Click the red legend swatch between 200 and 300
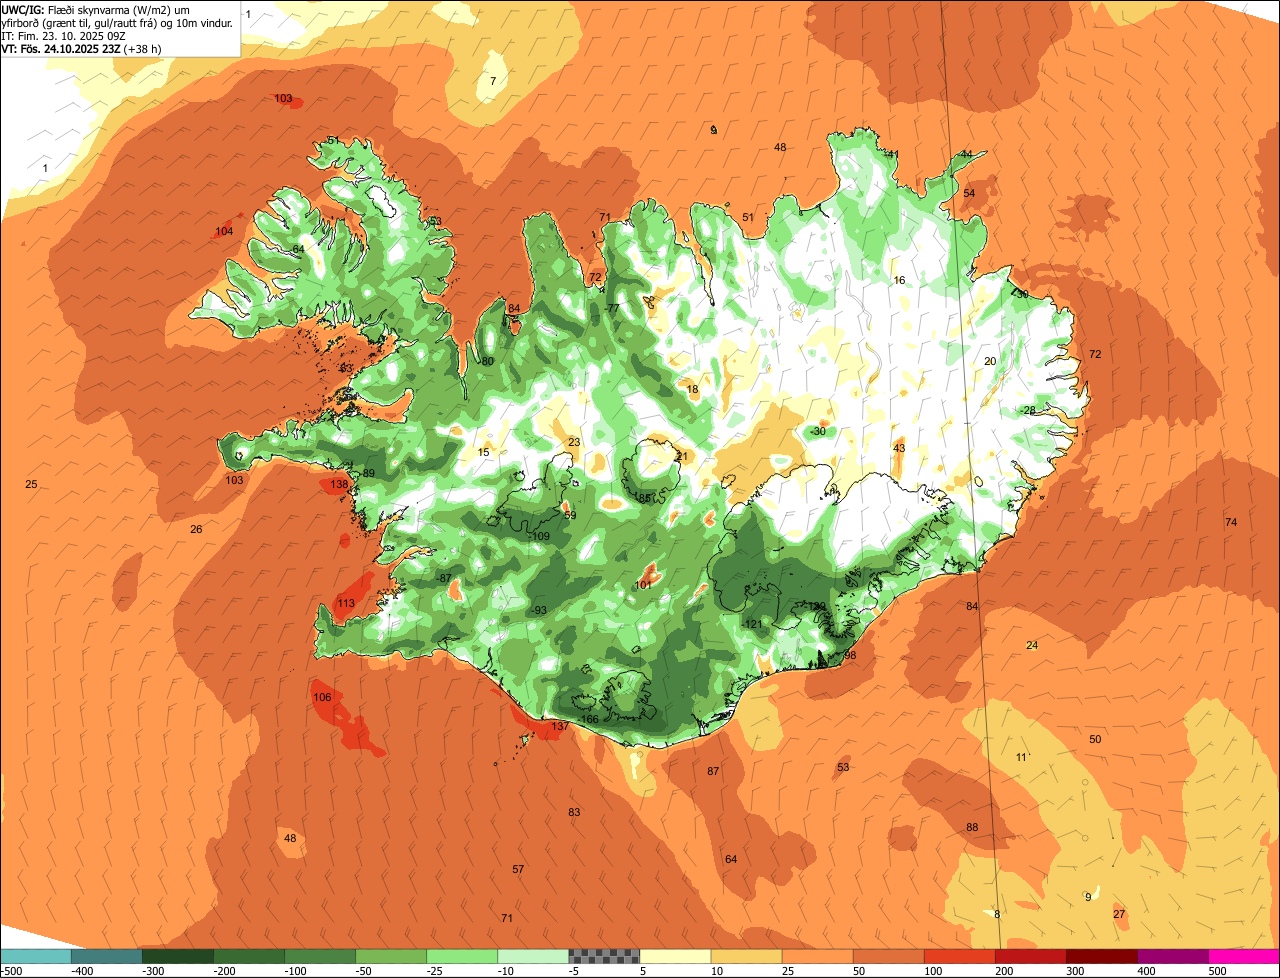 click(1029, 956)
